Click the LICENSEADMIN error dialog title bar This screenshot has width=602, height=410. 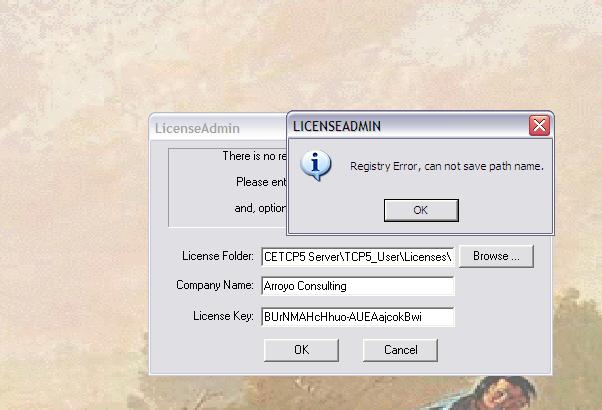click(x=409, y=126)
